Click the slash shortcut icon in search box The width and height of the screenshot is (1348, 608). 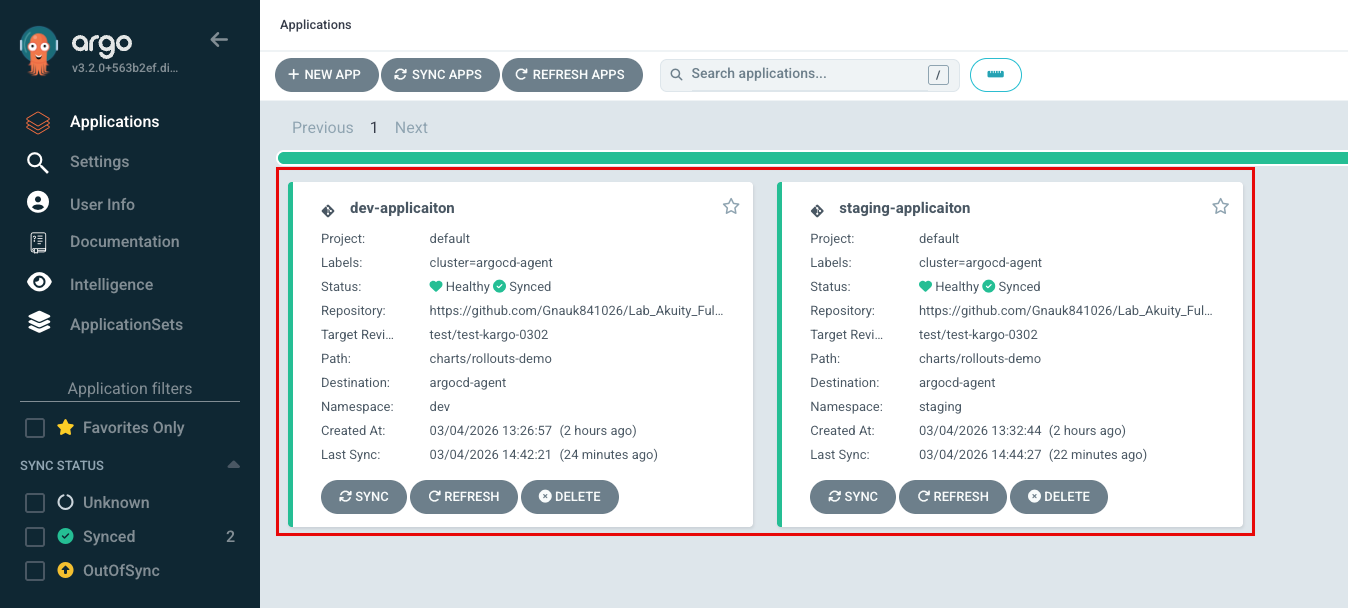[938, 75]
